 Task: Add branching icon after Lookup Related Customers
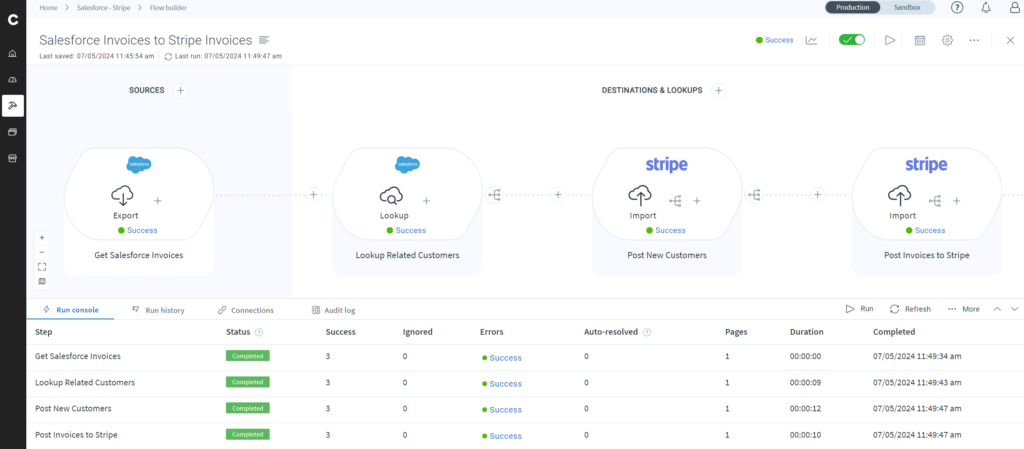point(494,194)
